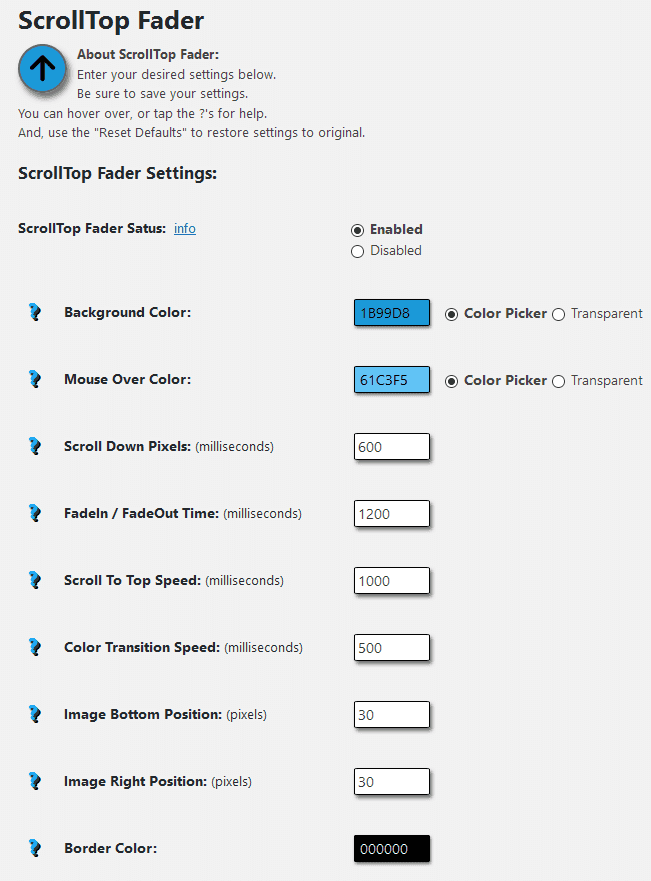Select Color Picker for Mouse Over Color
Screen dimensions: 651x881
452,382
